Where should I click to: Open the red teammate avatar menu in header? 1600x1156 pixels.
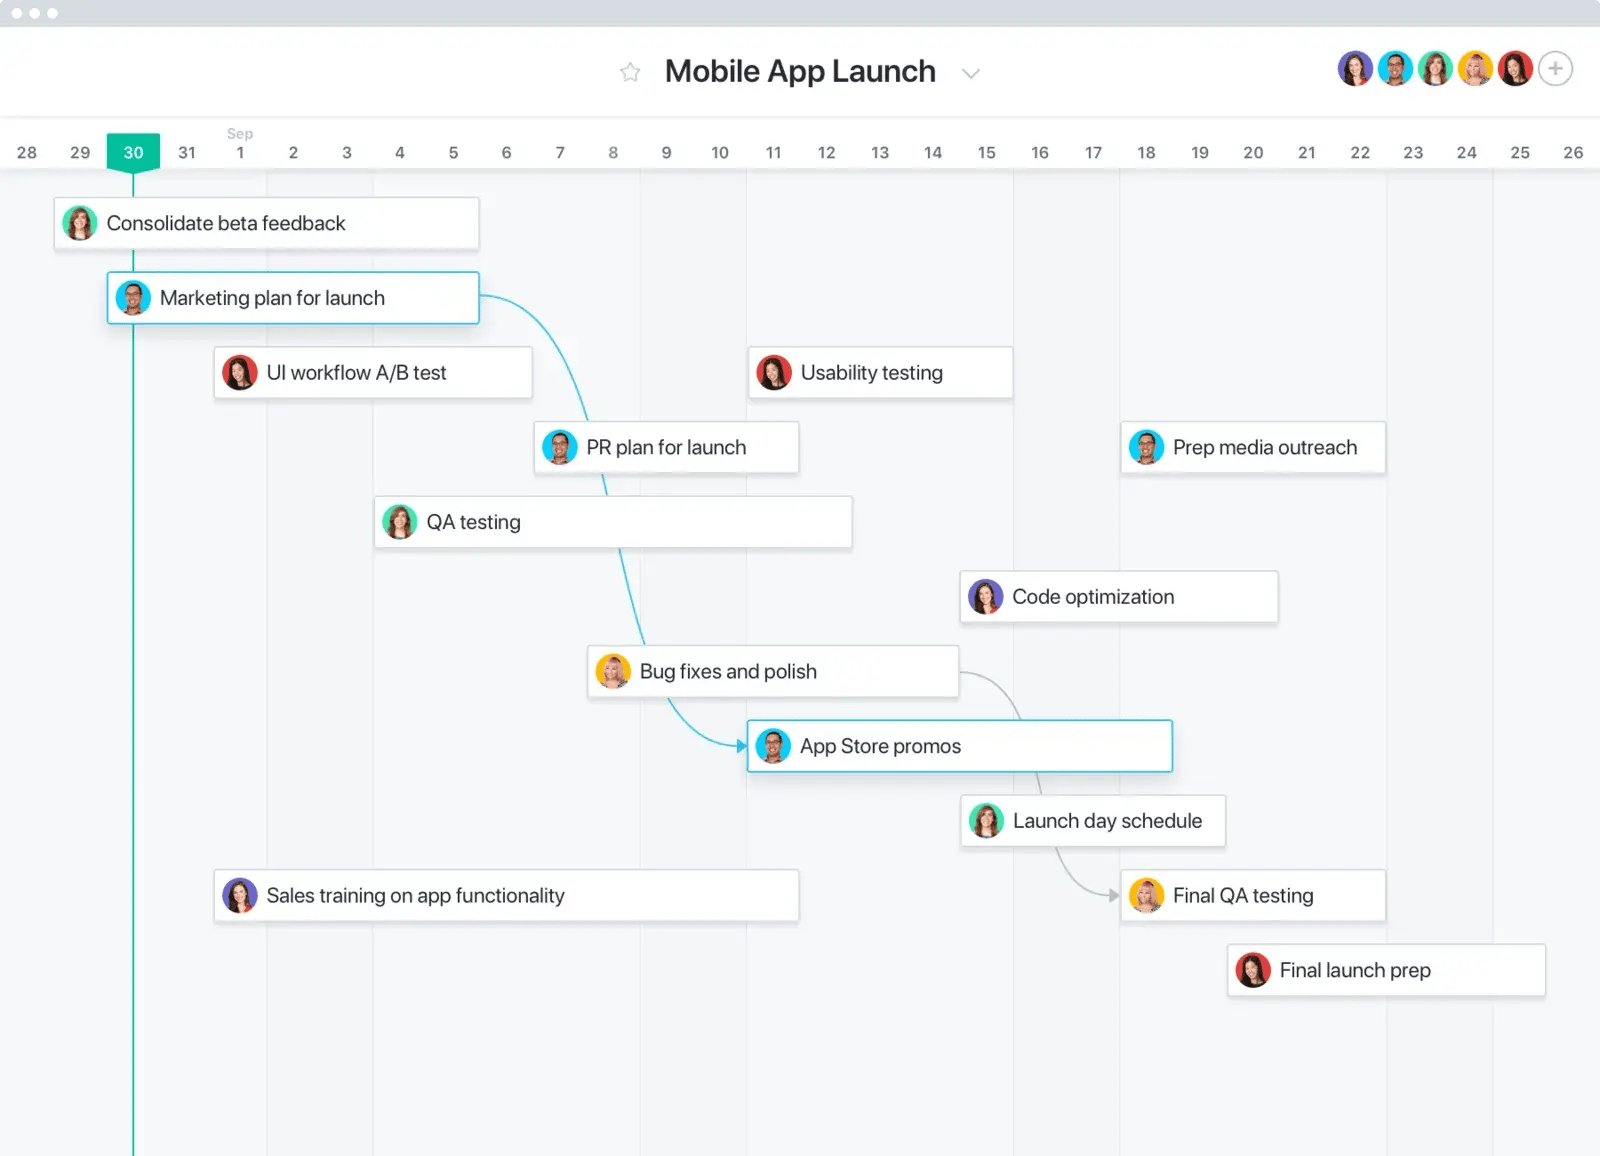pos(1516,68)
